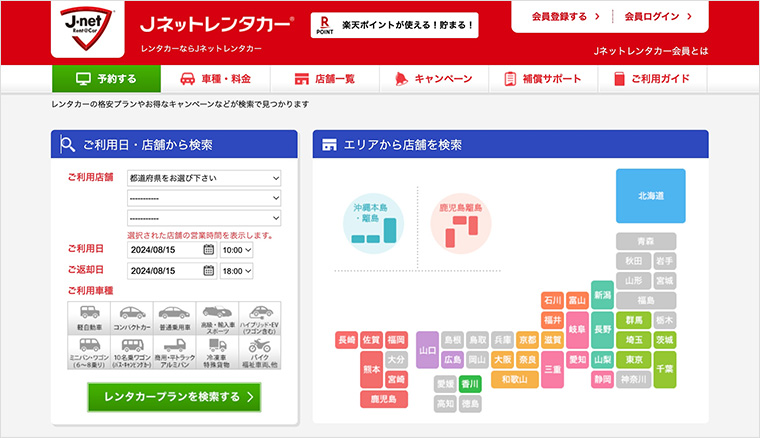Select 千葉 on the area map
This screenshot has height=438, width=760.
coord(665,369)
